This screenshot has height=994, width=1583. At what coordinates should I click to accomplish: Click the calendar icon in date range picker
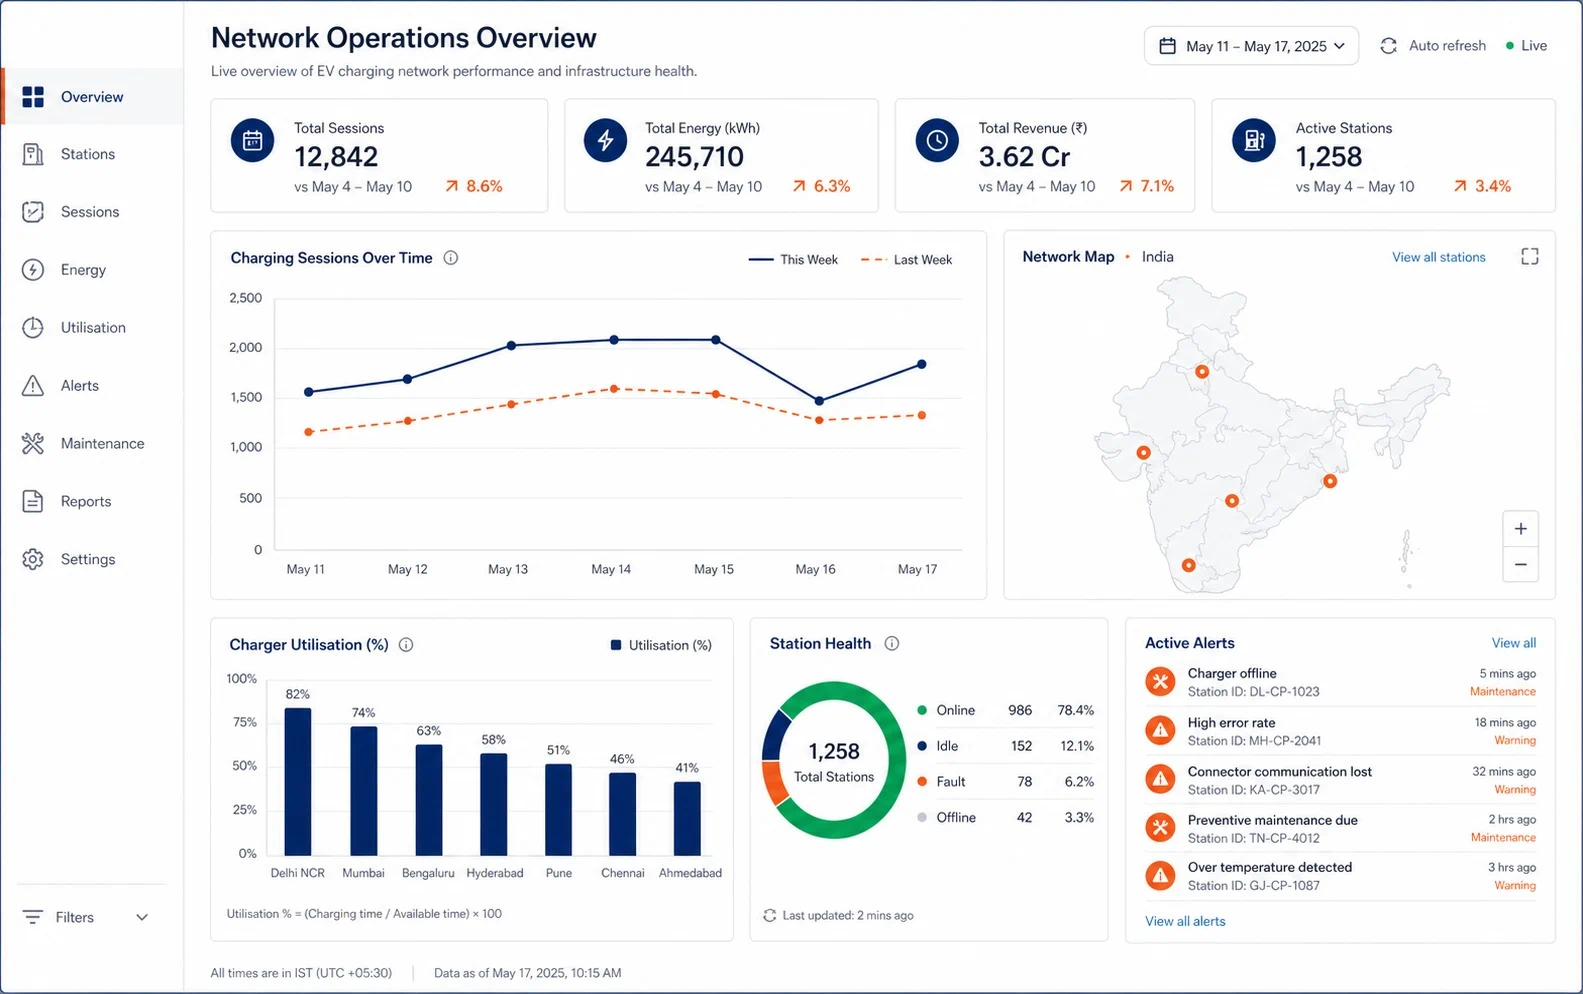point(1167,46)
